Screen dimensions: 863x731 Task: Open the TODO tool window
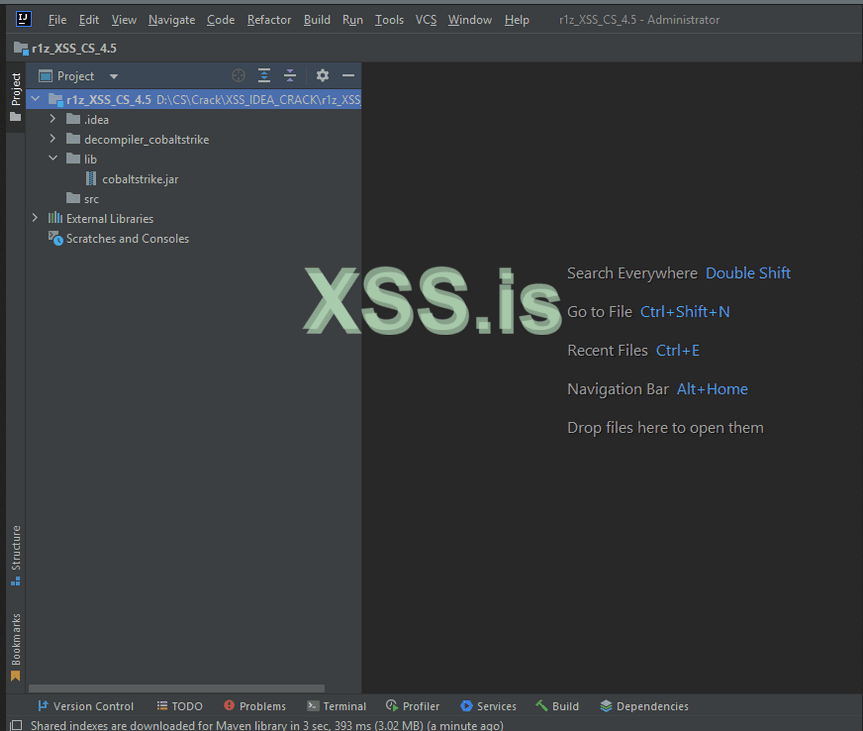179,706
